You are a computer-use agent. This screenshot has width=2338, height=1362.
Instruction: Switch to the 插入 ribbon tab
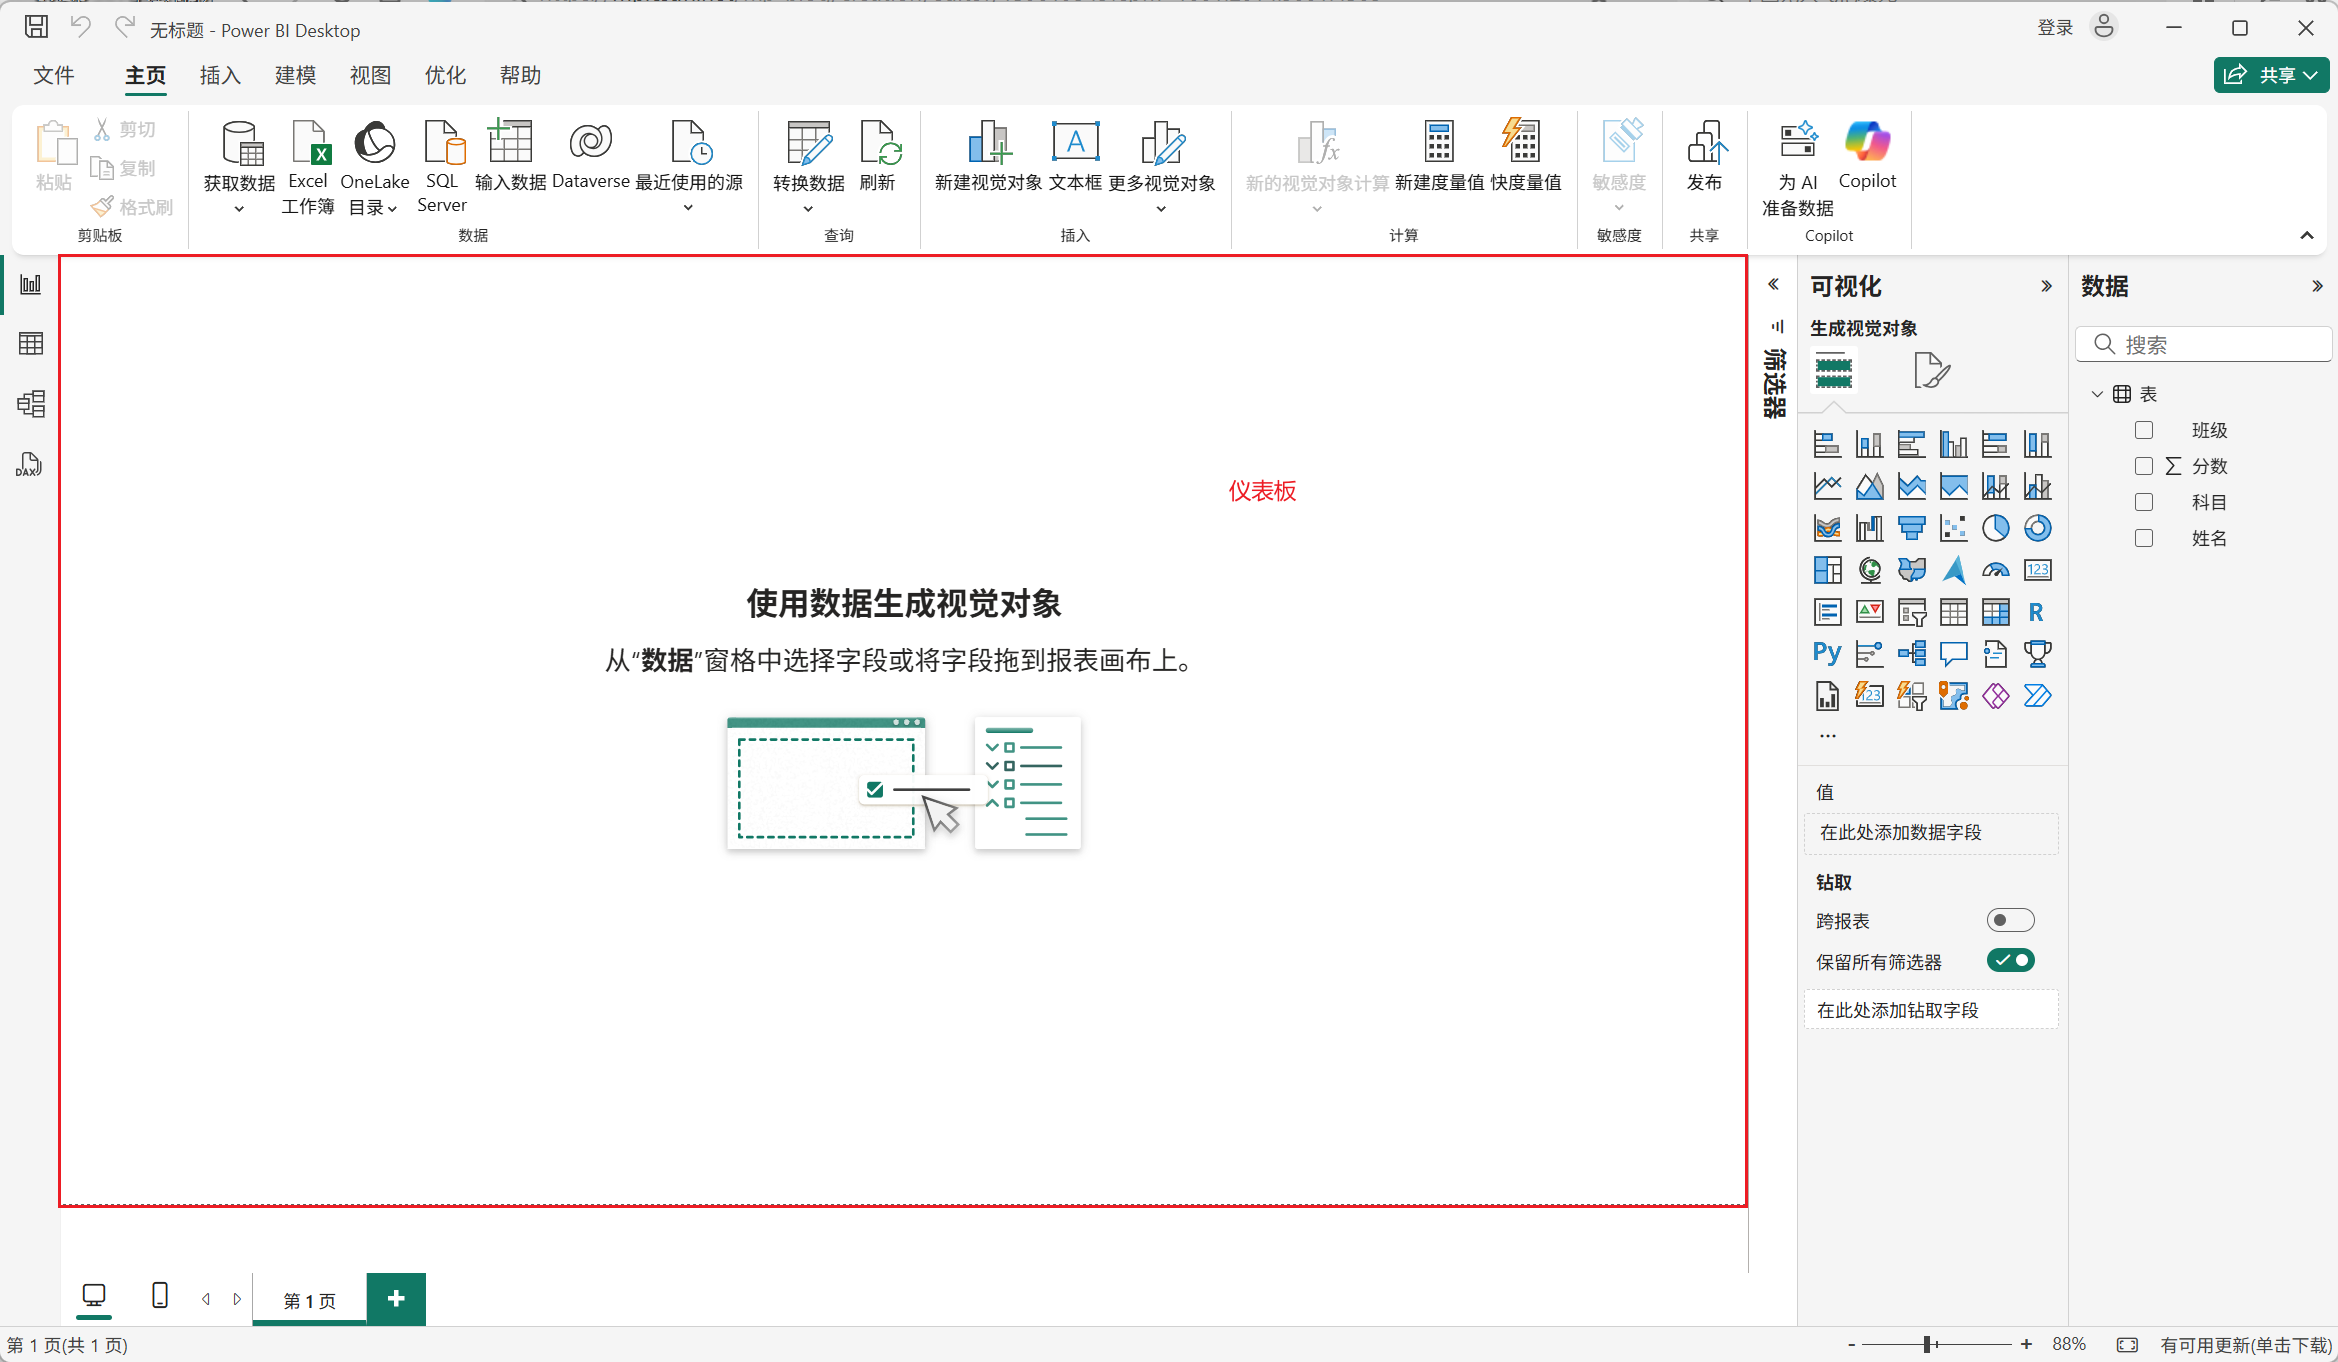point(220,76)
